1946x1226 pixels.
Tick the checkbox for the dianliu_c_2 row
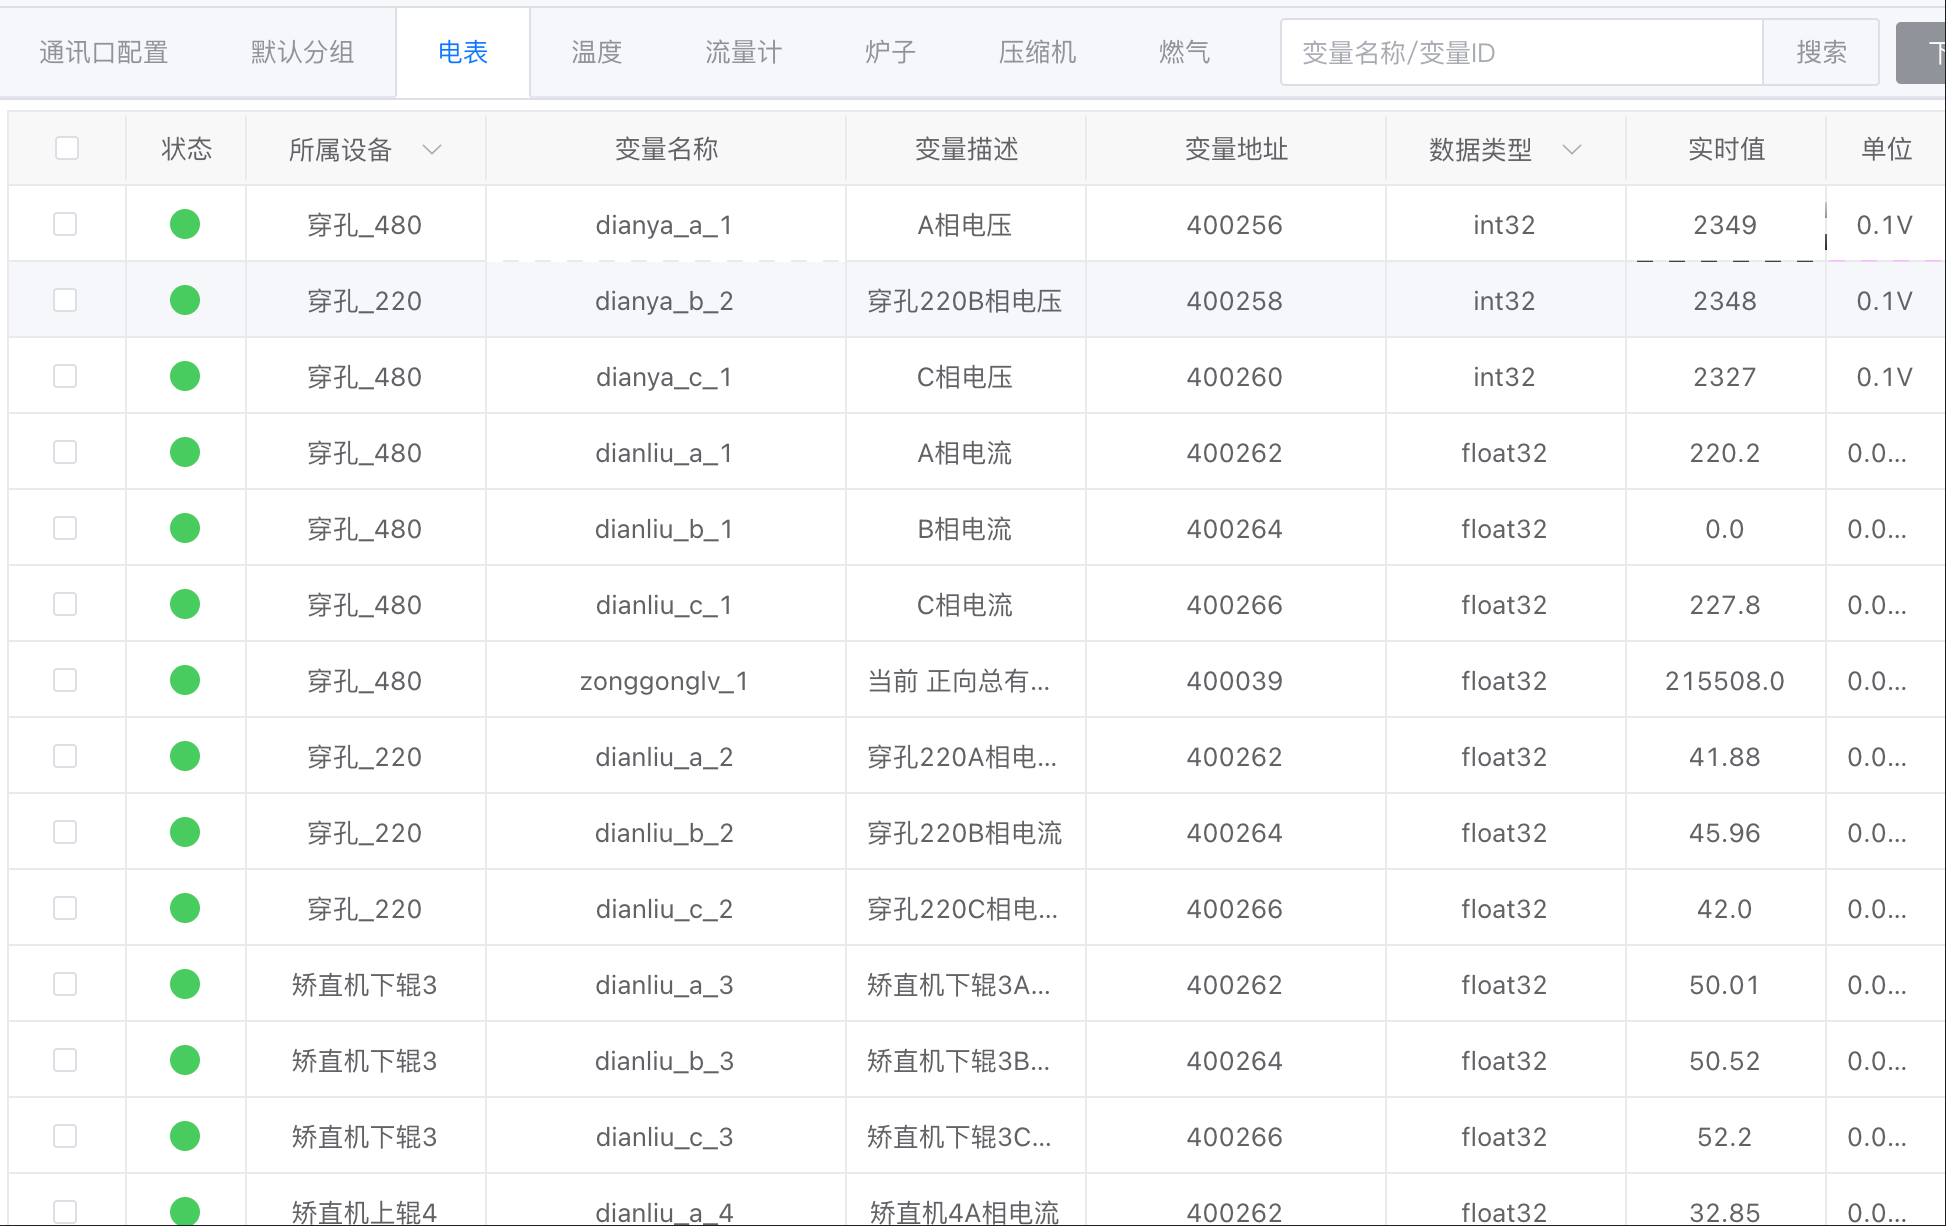(x=65, y=908)
